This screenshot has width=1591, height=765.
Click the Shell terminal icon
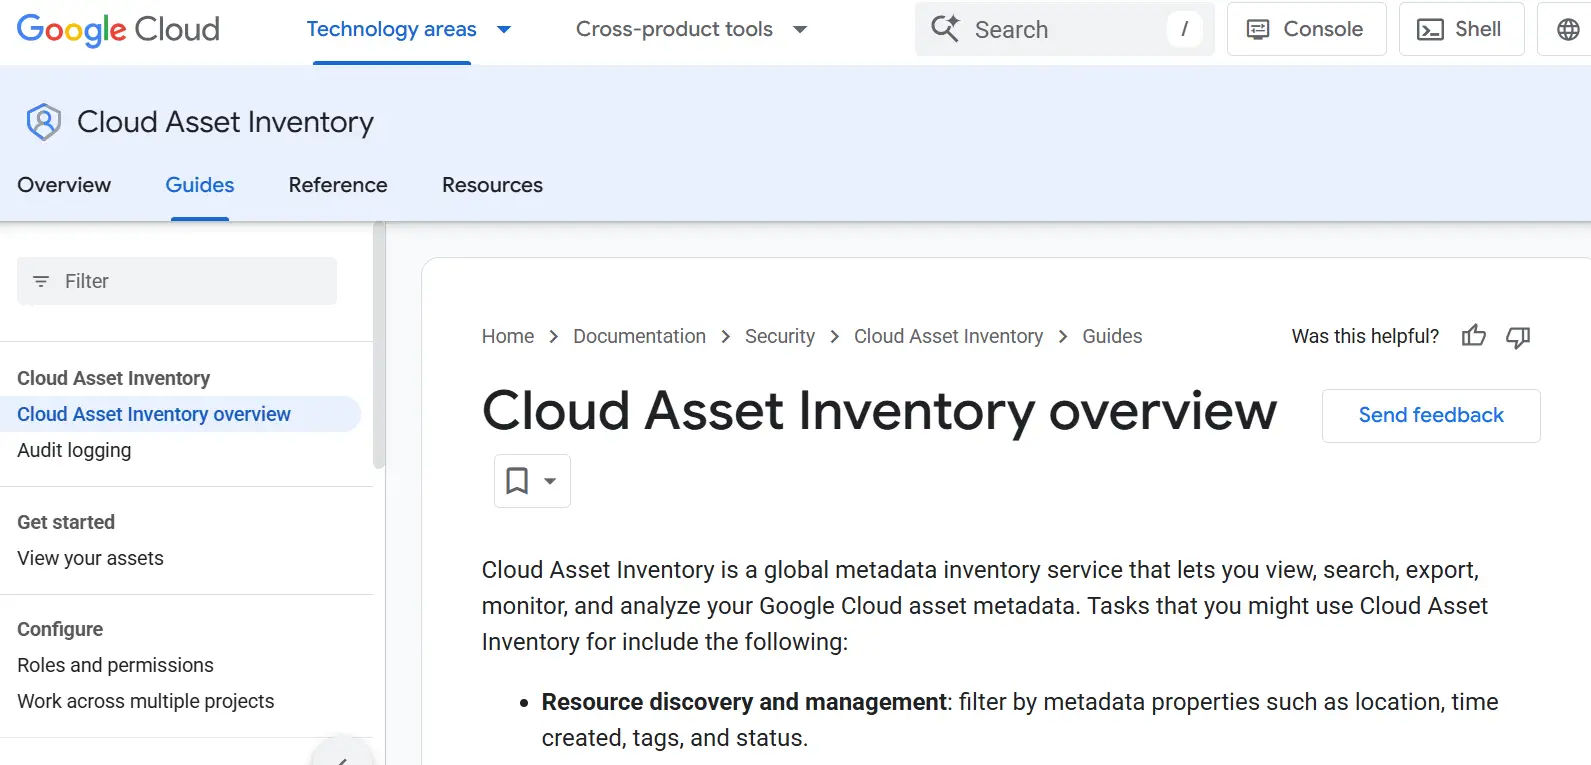coord(1430,29)
